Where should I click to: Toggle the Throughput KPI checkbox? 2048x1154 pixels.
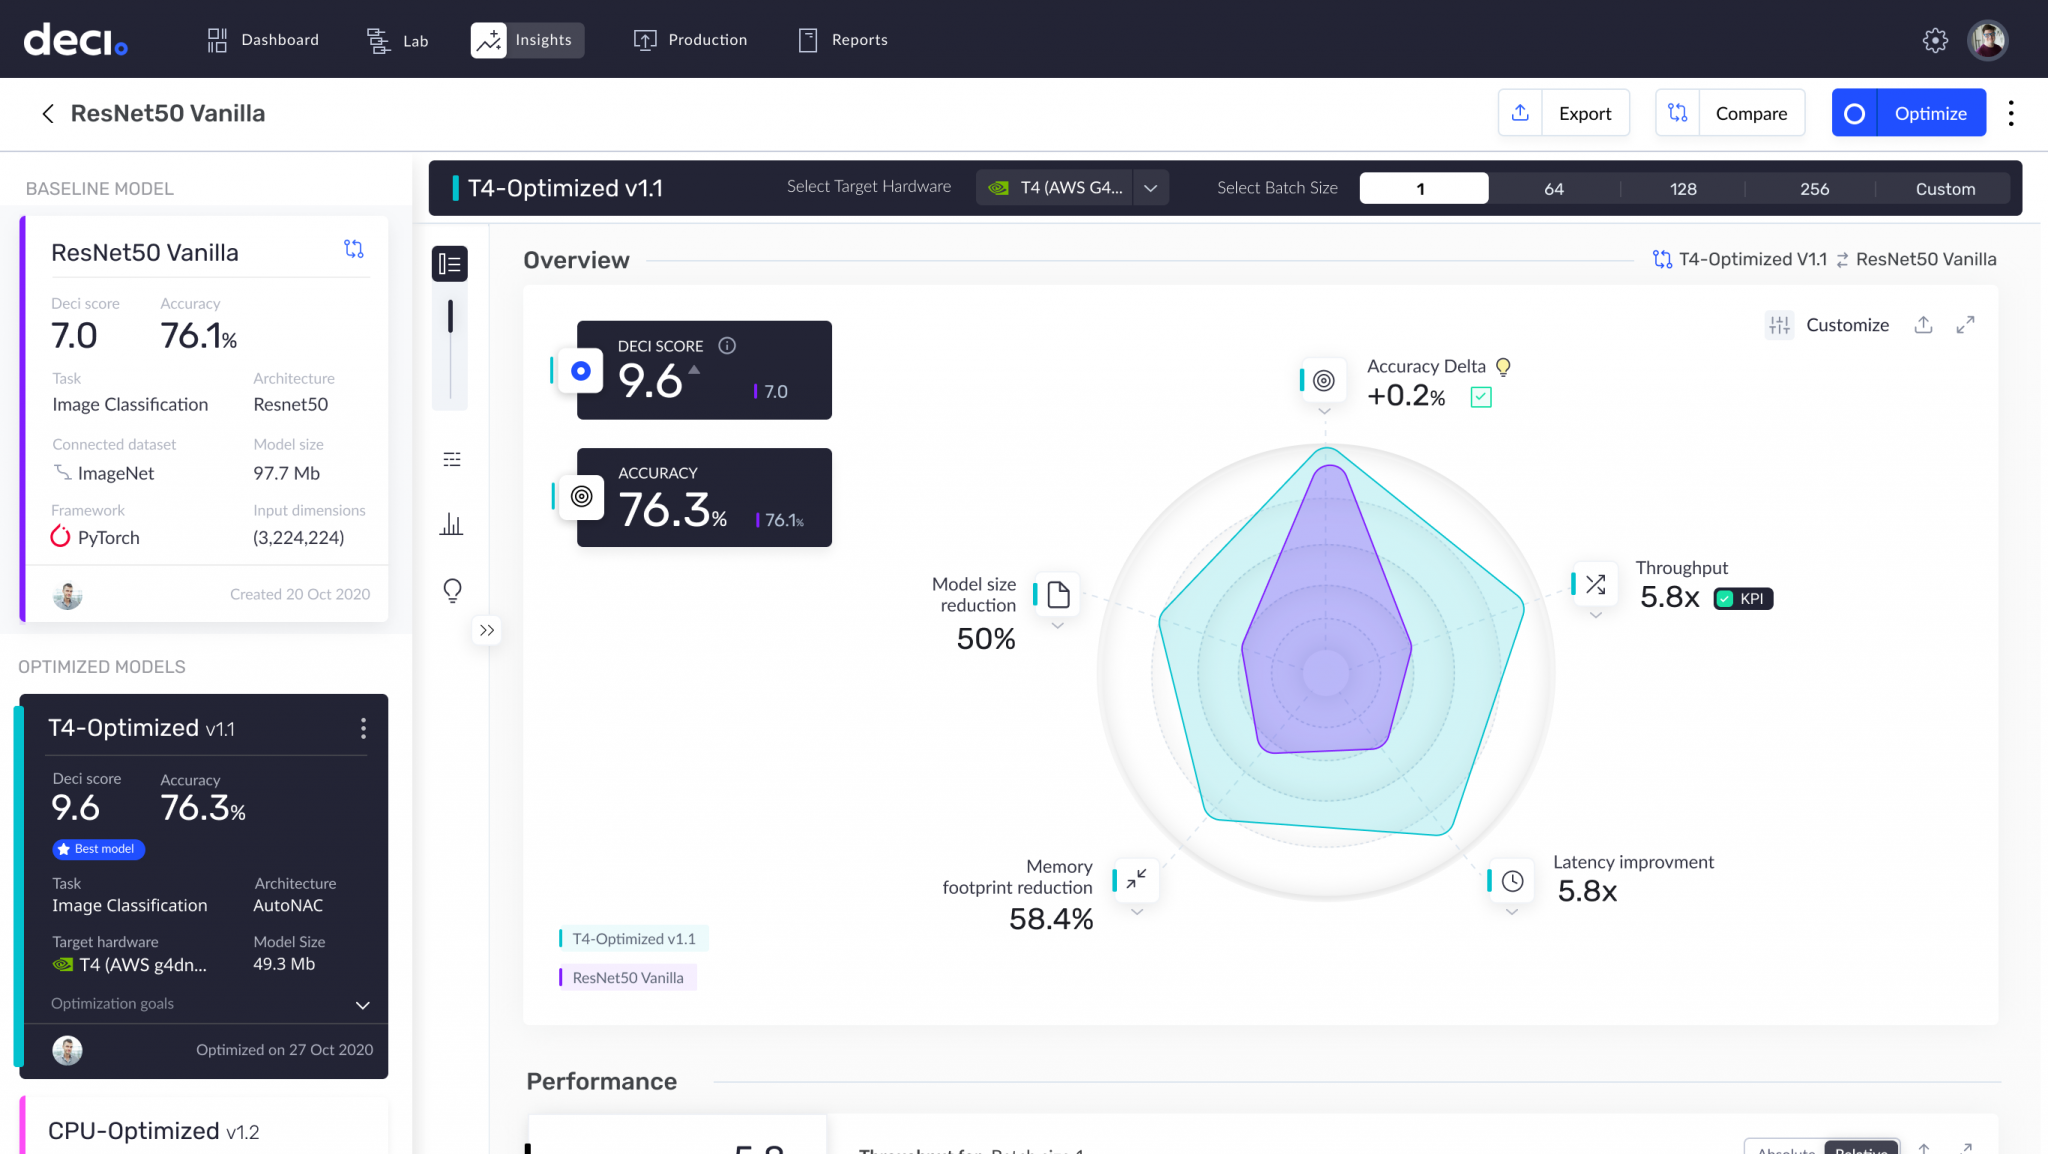1725,599
